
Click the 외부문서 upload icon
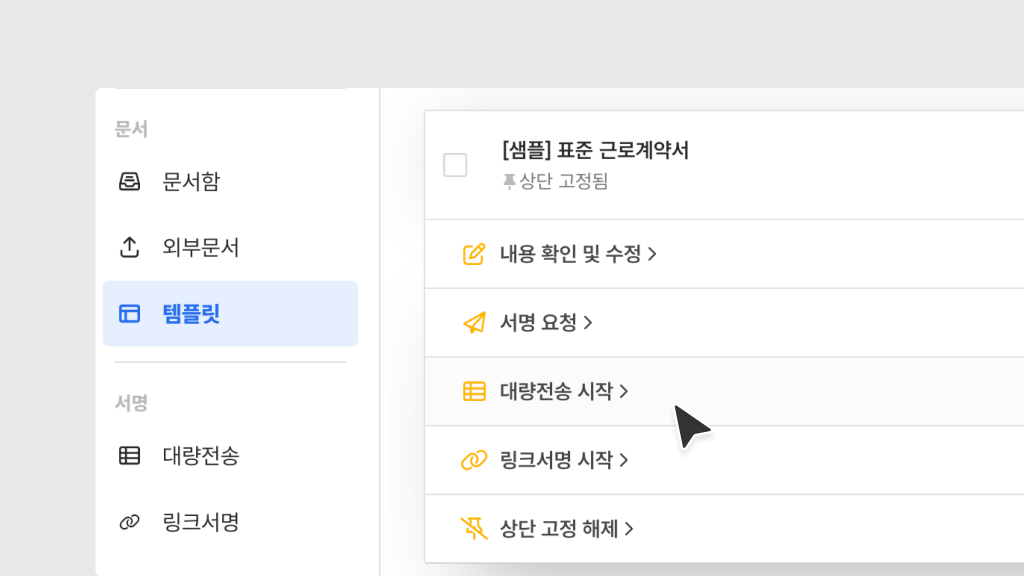pyautogui.click(x=130, y=248)
